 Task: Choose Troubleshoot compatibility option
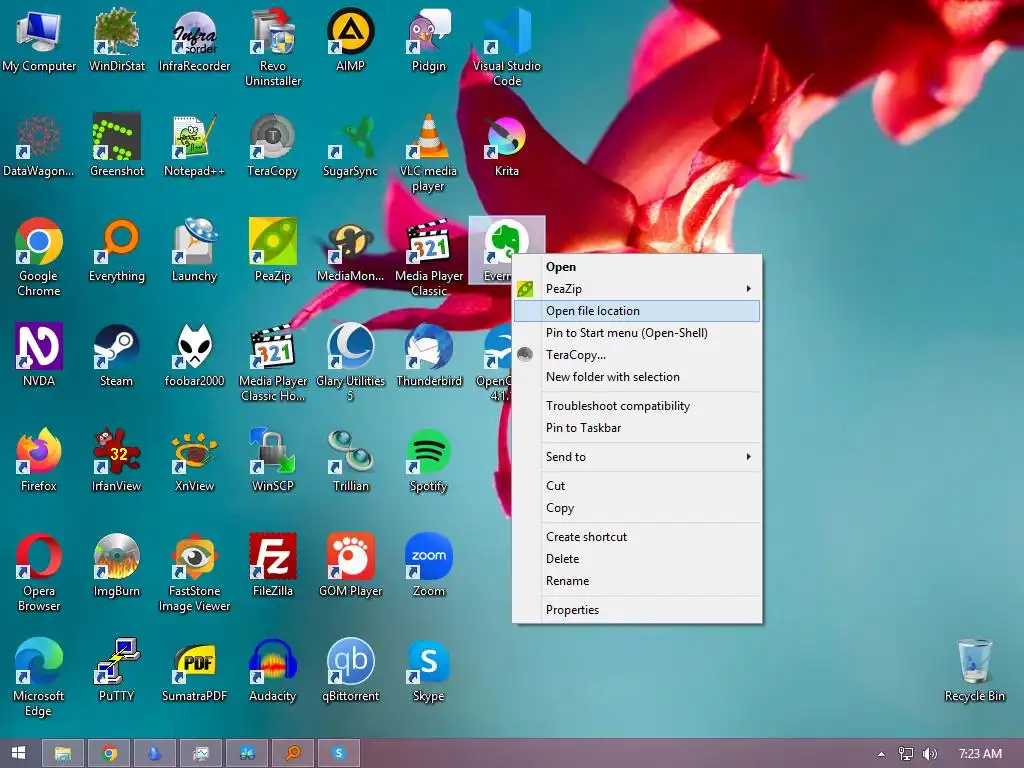637,406
